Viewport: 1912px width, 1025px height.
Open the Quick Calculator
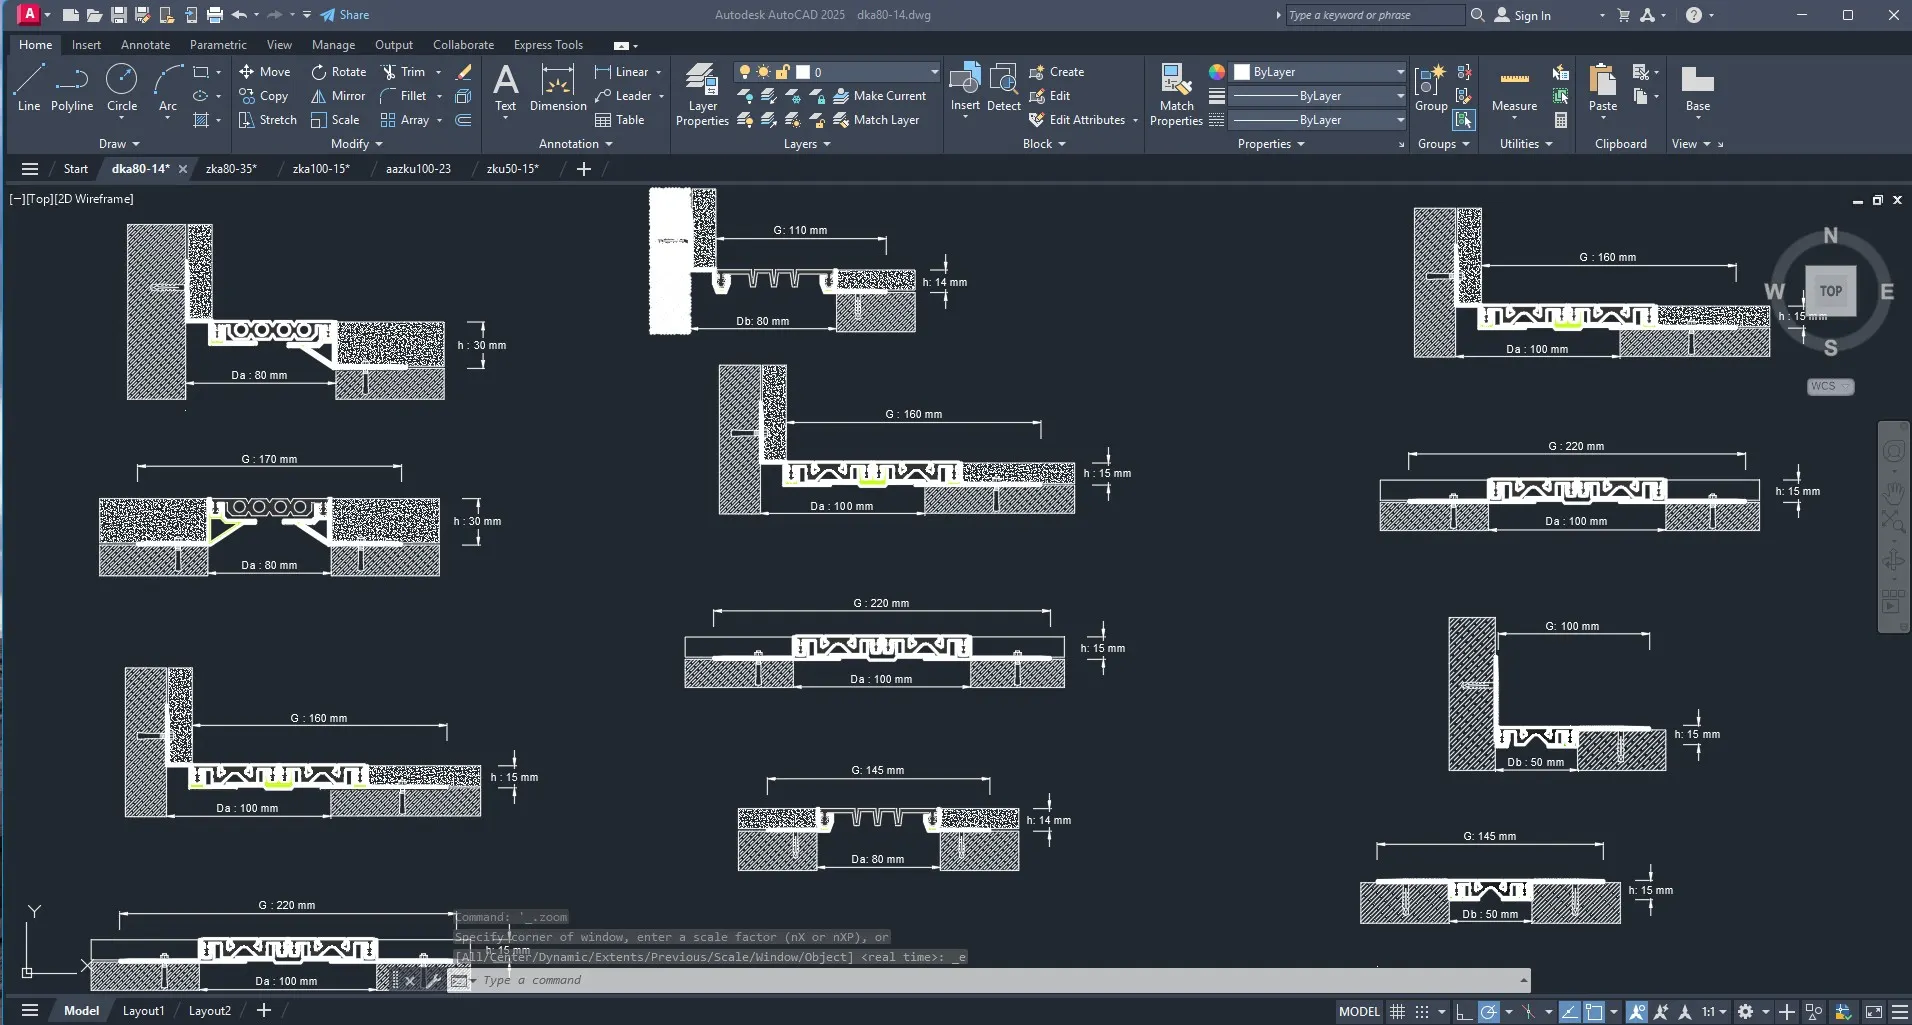pyautogui.click(x=1560, y=120)
